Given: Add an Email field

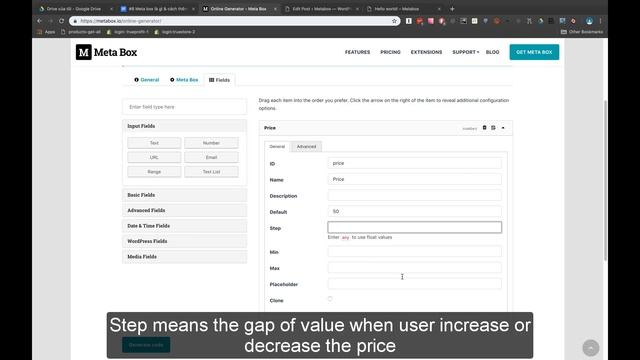Looking at the screenshot, I should click(x=211, y=157).
